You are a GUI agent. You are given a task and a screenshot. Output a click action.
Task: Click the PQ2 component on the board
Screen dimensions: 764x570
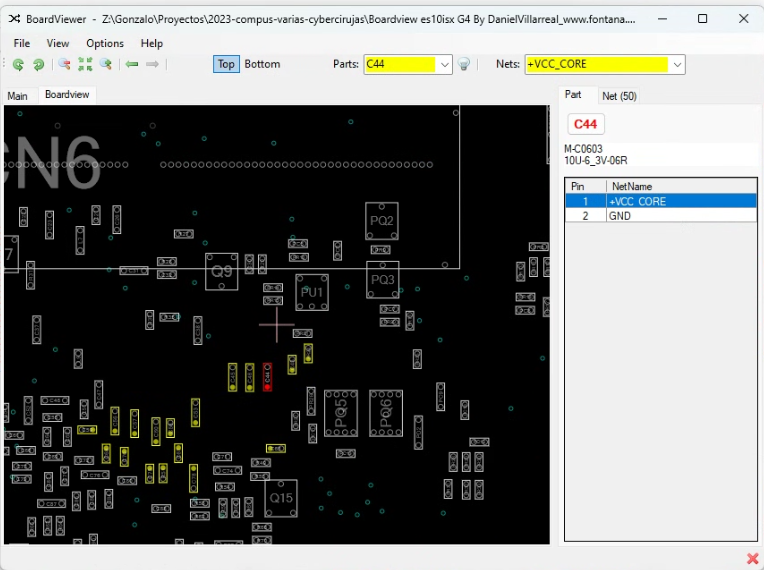382,221
